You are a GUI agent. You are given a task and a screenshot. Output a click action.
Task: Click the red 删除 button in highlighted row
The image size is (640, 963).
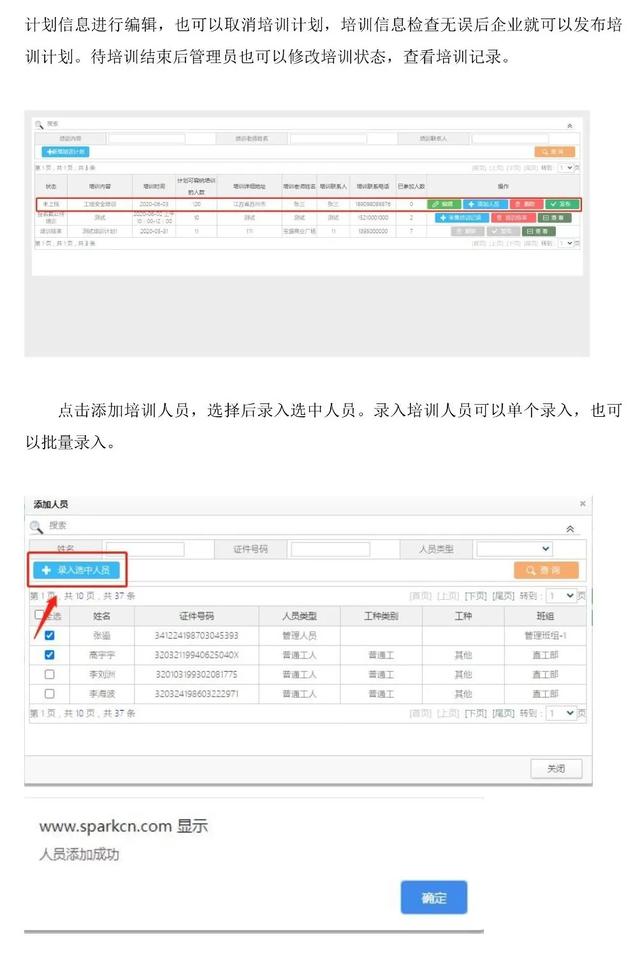525,204
